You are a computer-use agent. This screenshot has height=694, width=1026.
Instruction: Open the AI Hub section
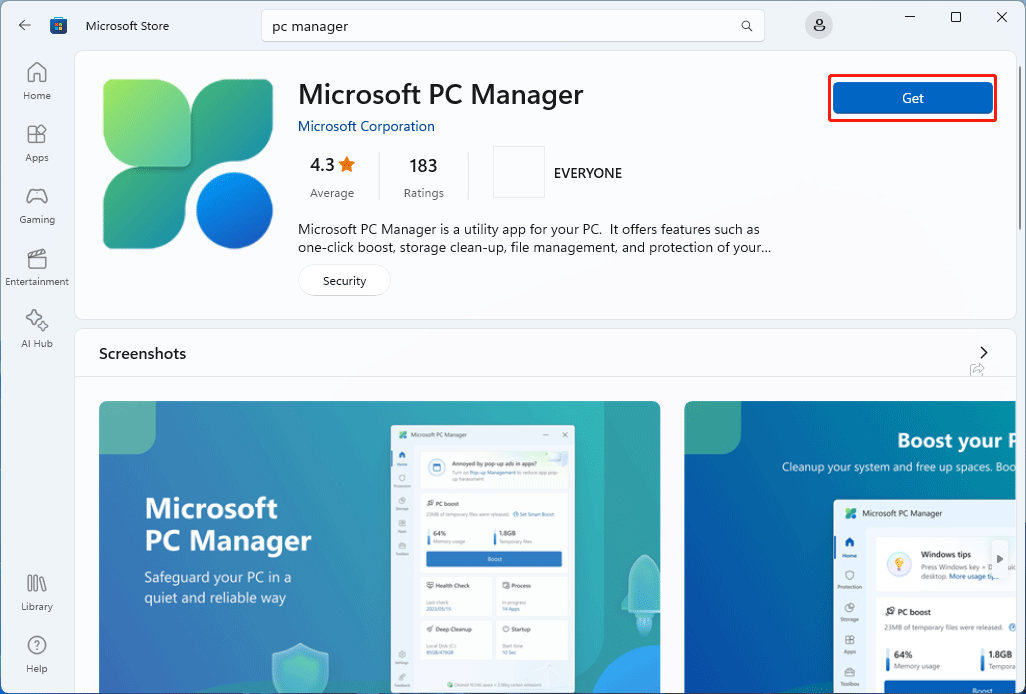click(36, 329)
